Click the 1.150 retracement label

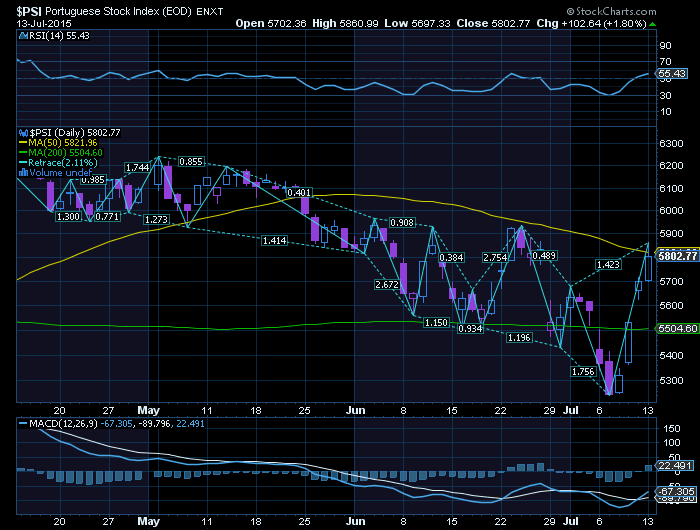pos(436,322)
